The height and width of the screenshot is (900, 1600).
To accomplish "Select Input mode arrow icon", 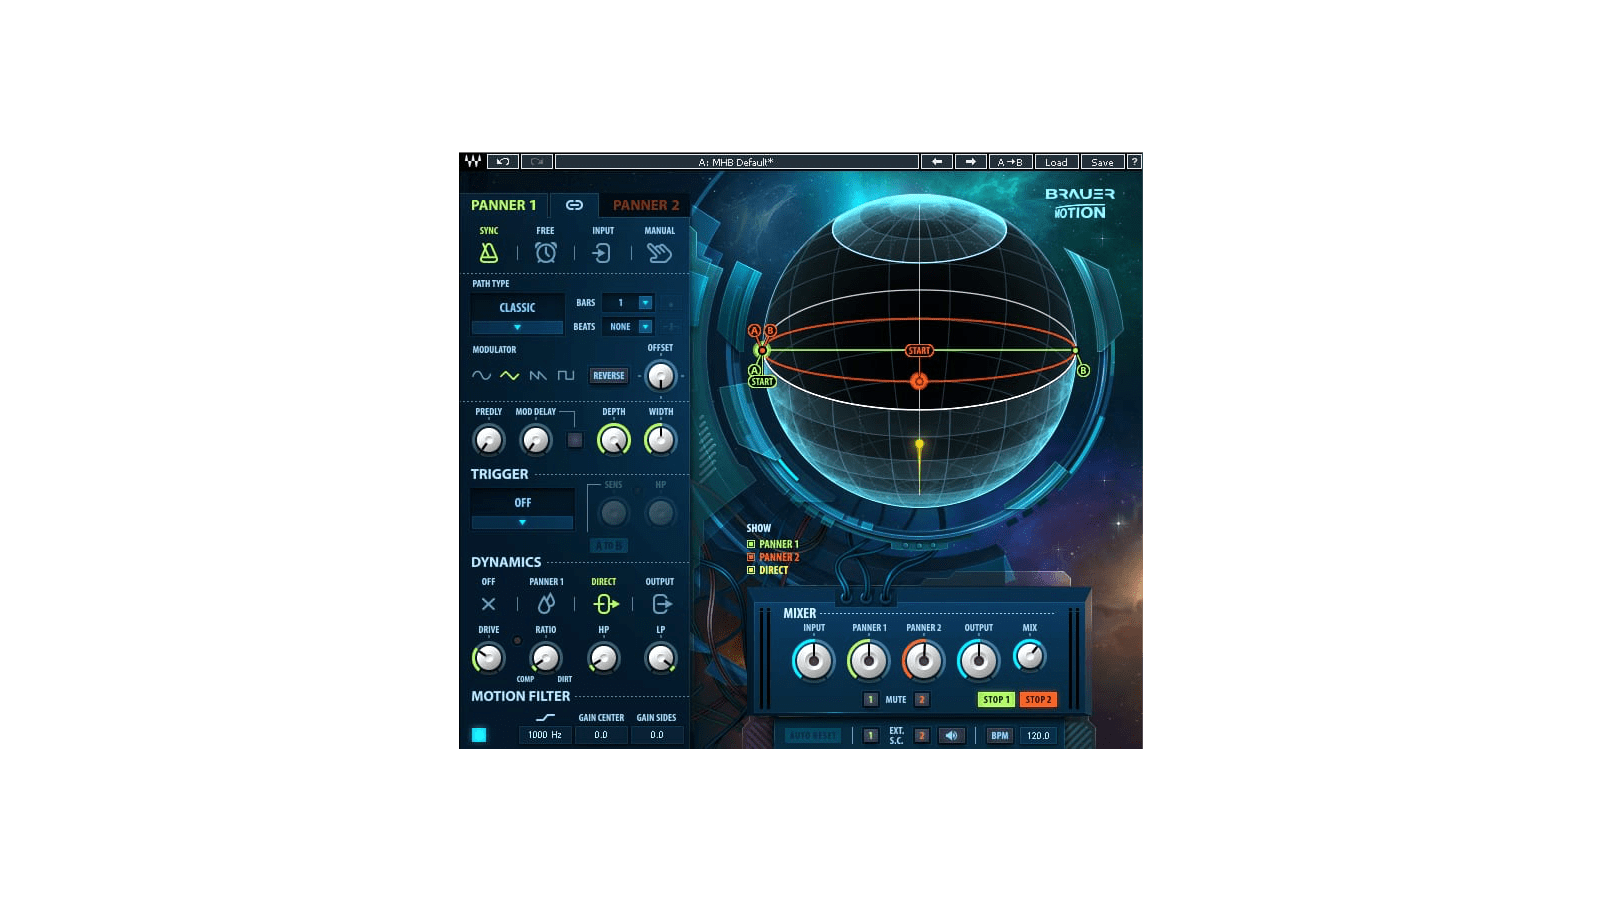I will 602,253.
